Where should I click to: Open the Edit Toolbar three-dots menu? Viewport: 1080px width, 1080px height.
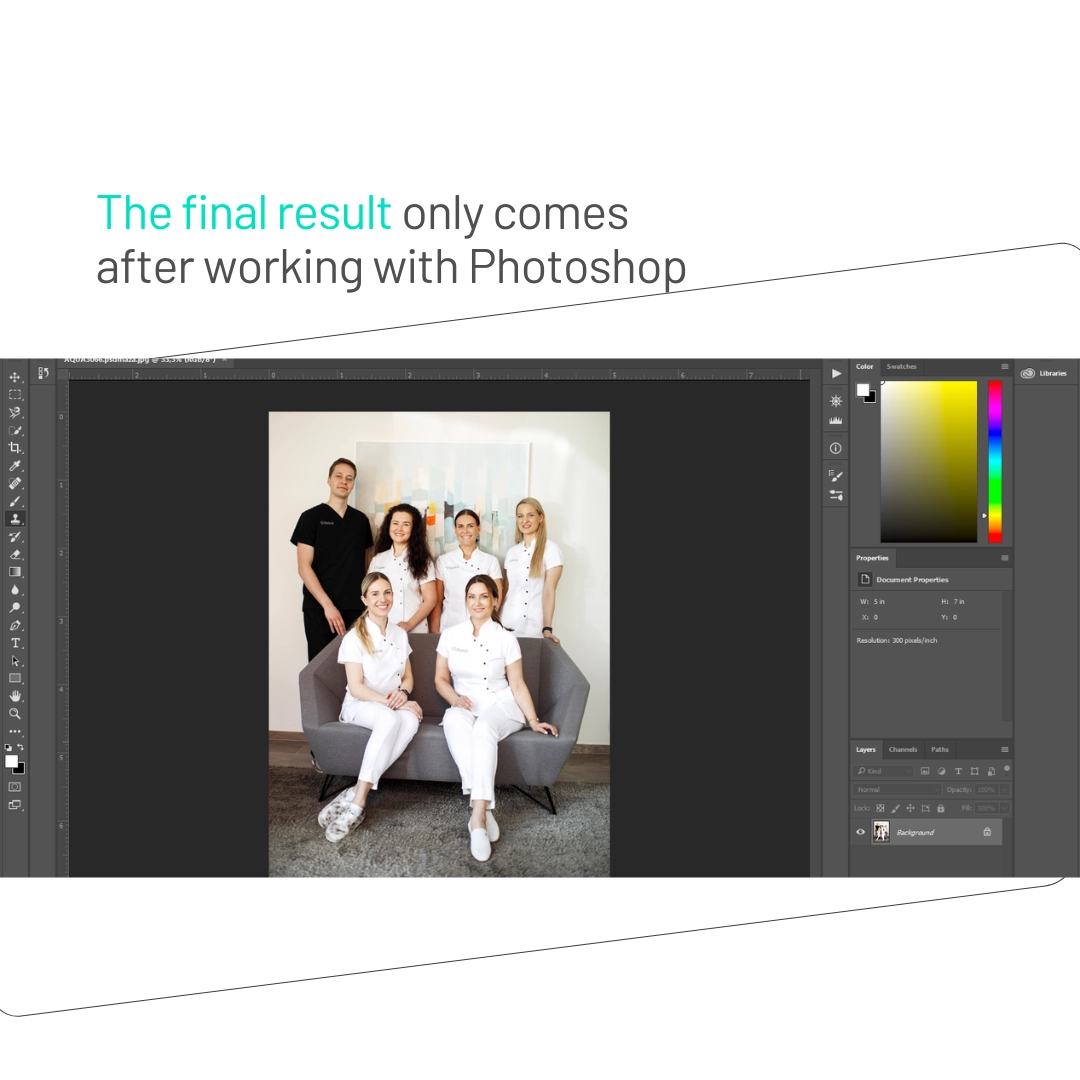pyautogui.click(x=14, y=731)
